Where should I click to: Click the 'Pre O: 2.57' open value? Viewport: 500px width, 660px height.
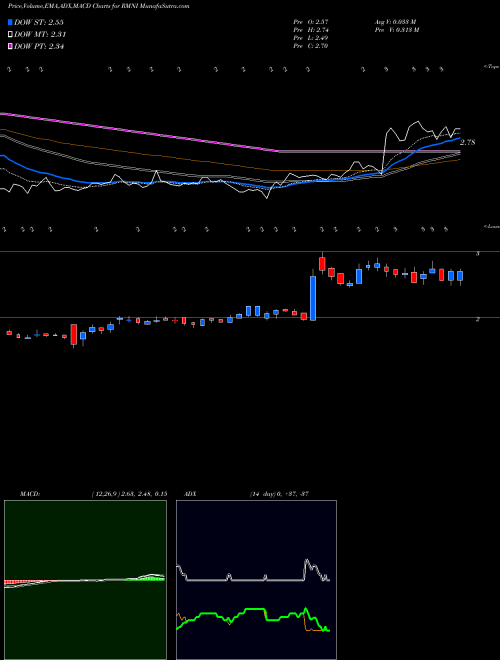click(311, 22)
